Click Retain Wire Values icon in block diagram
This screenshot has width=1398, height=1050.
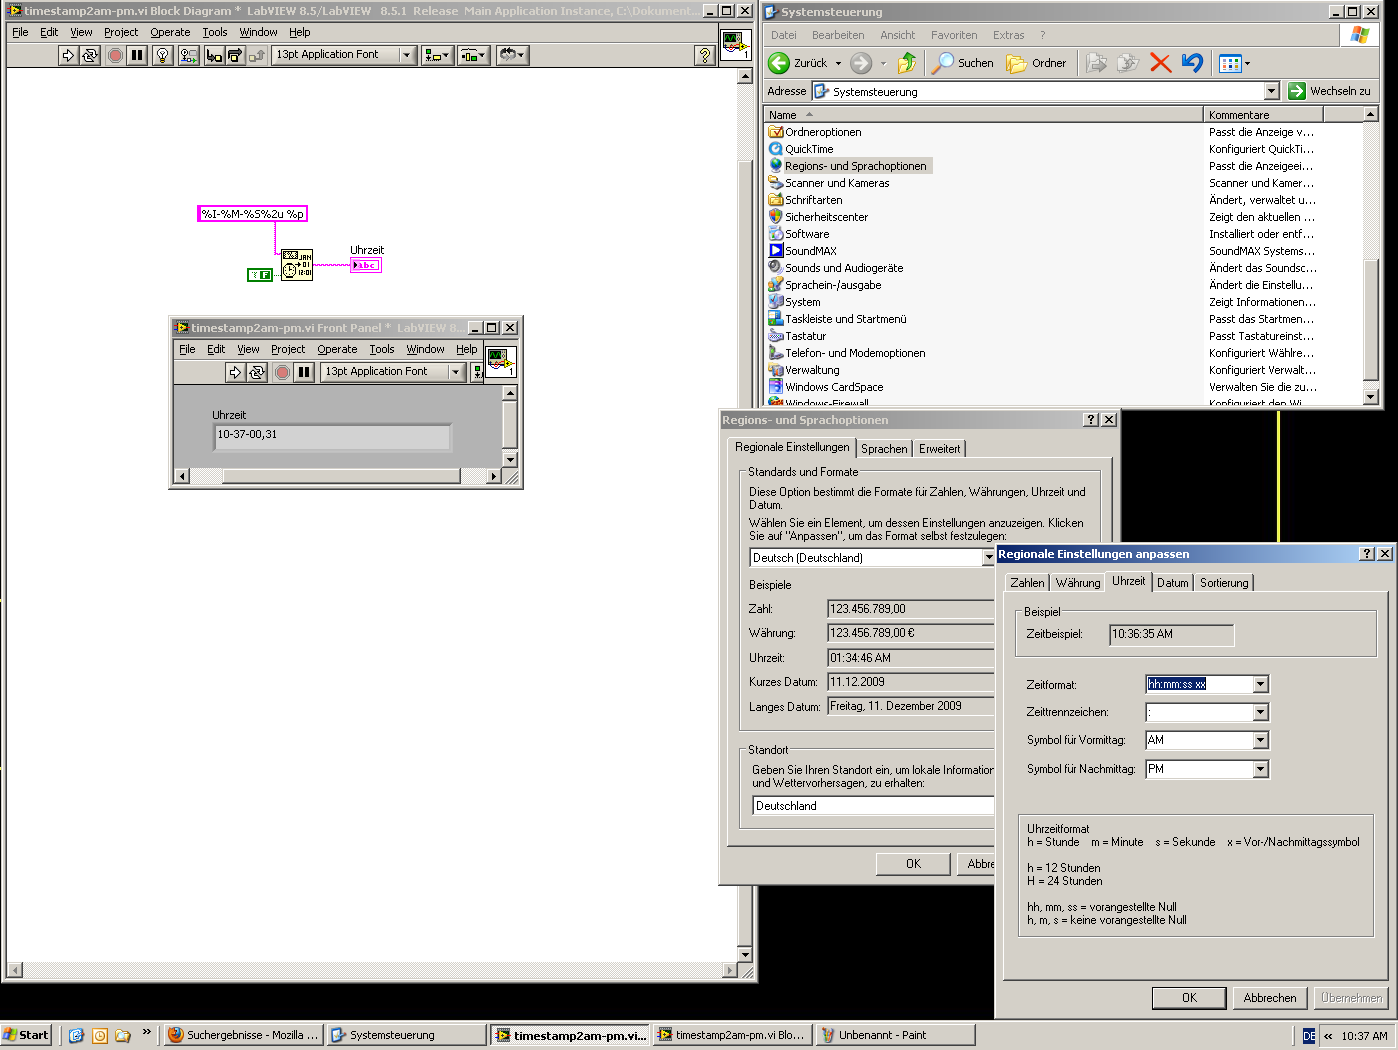[x=188, y=56]
